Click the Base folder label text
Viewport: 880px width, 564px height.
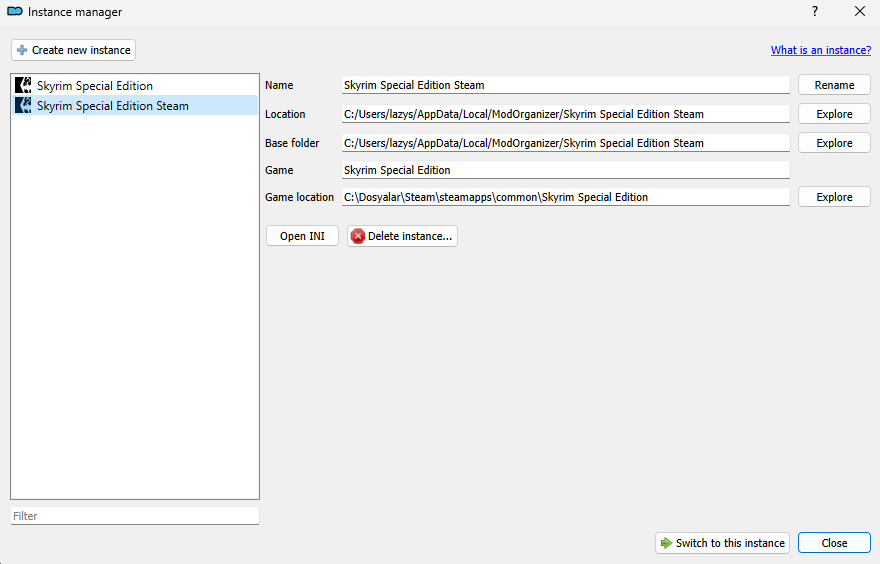pyautogui.click(x=292, y=143)
